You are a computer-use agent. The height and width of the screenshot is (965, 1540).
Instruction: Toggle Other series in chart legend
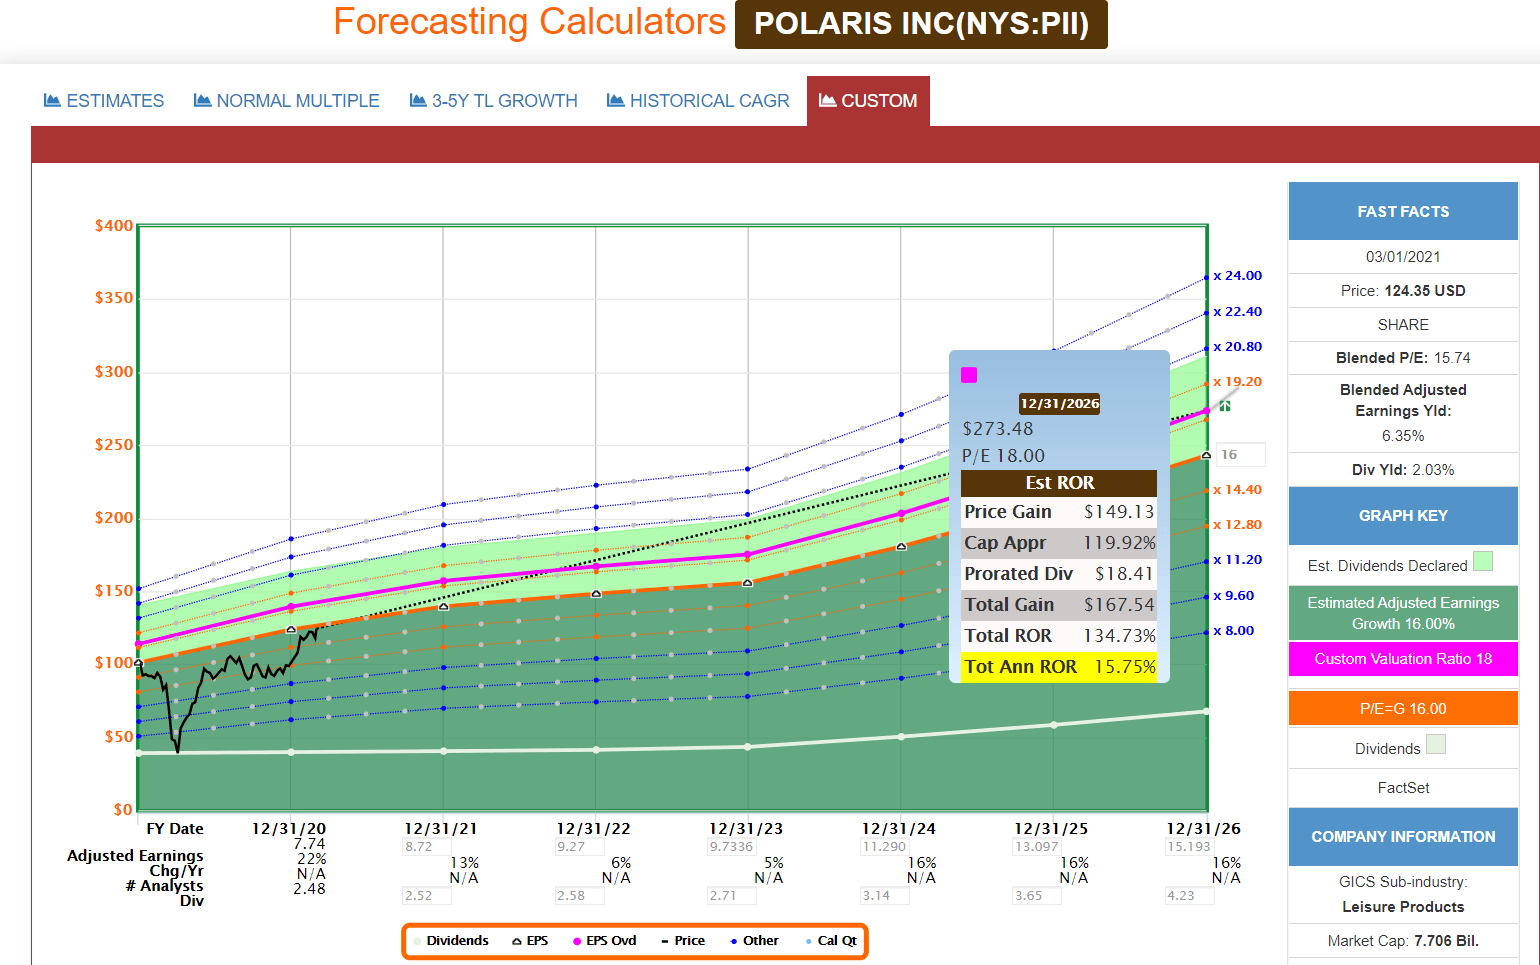(x=754, y=941)
